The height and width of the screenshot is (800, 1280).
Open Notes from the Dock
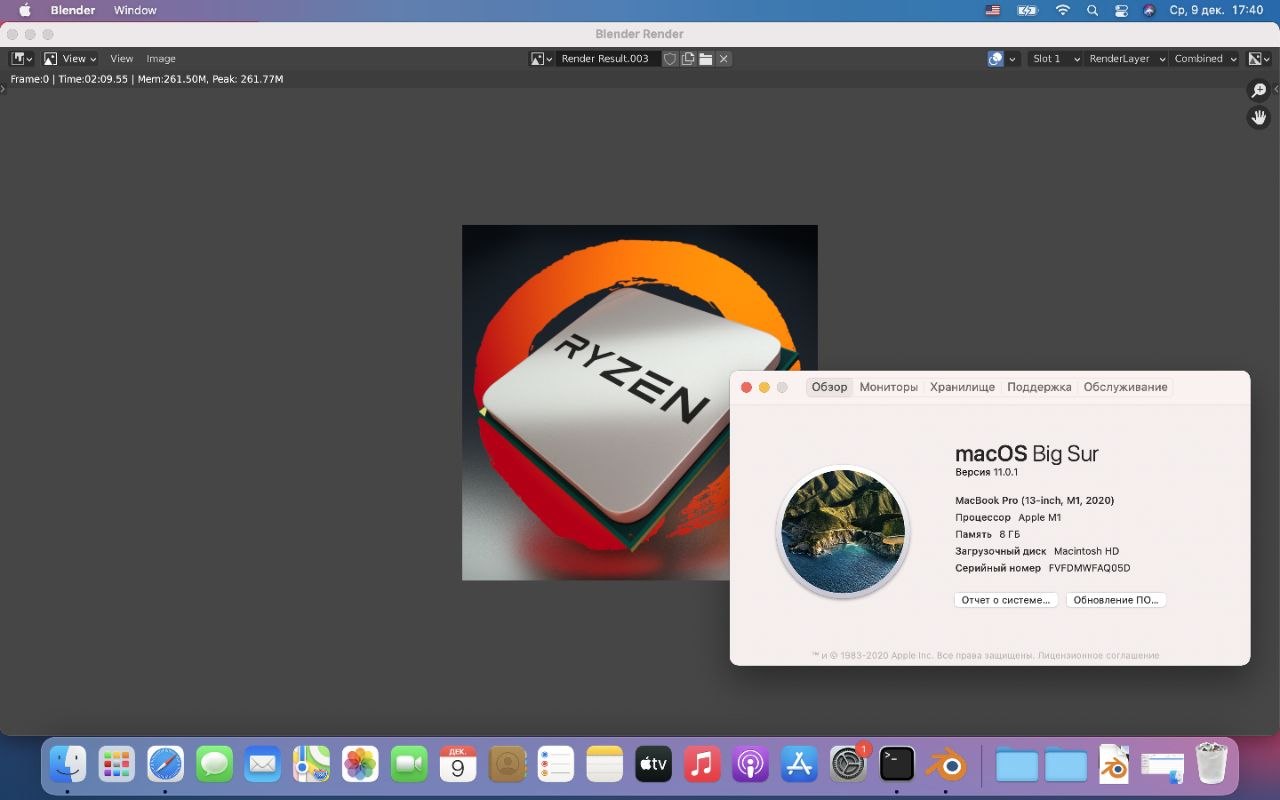pos(604,765)
